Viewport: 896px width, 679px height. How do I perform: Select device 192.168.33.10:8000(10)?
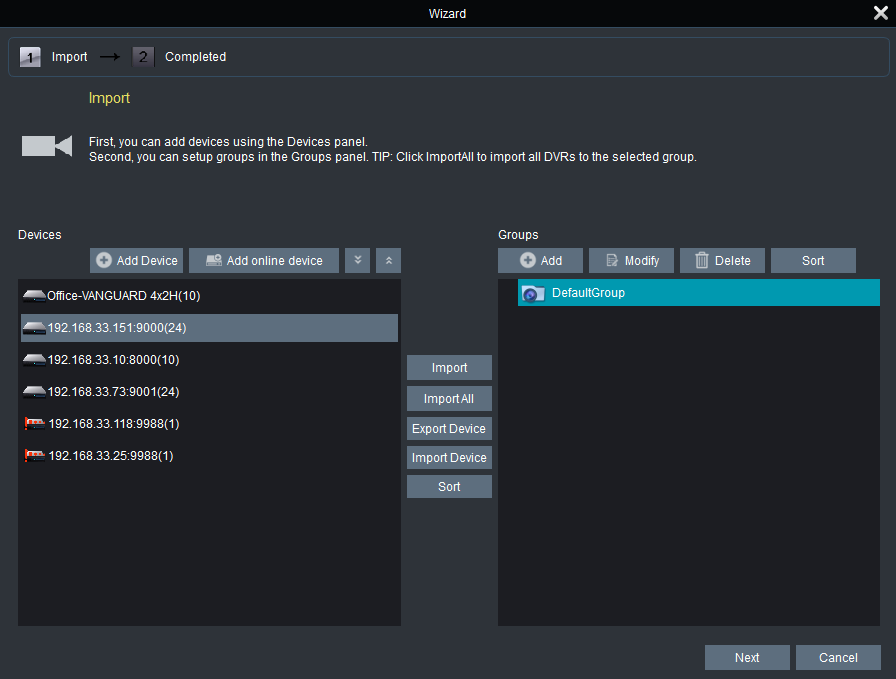[113, 360]
